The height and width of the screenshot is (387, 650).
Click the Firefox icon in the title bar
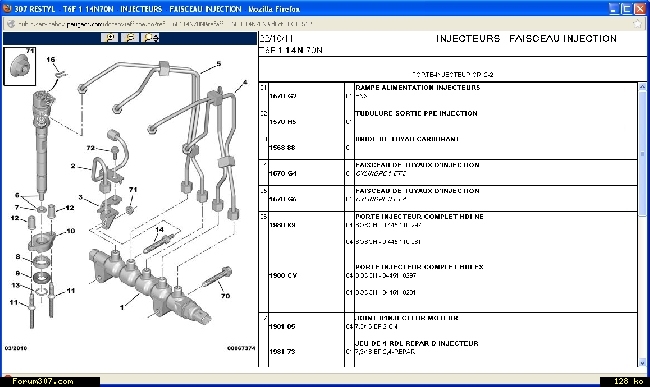[x=7, y=8]
